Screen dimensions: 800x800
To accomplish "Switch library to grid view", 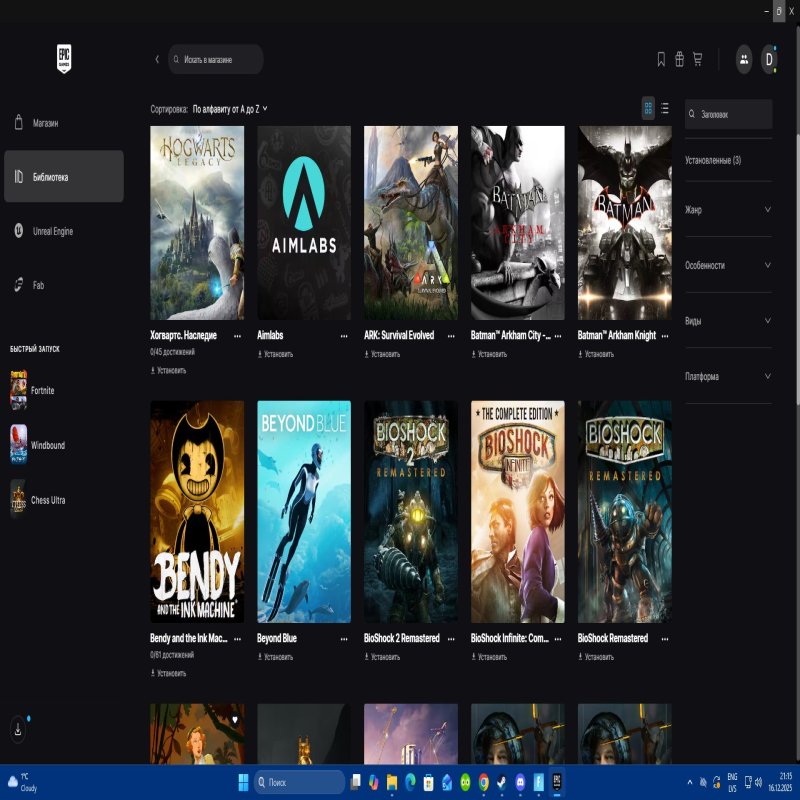I will [x=648, y=108].
